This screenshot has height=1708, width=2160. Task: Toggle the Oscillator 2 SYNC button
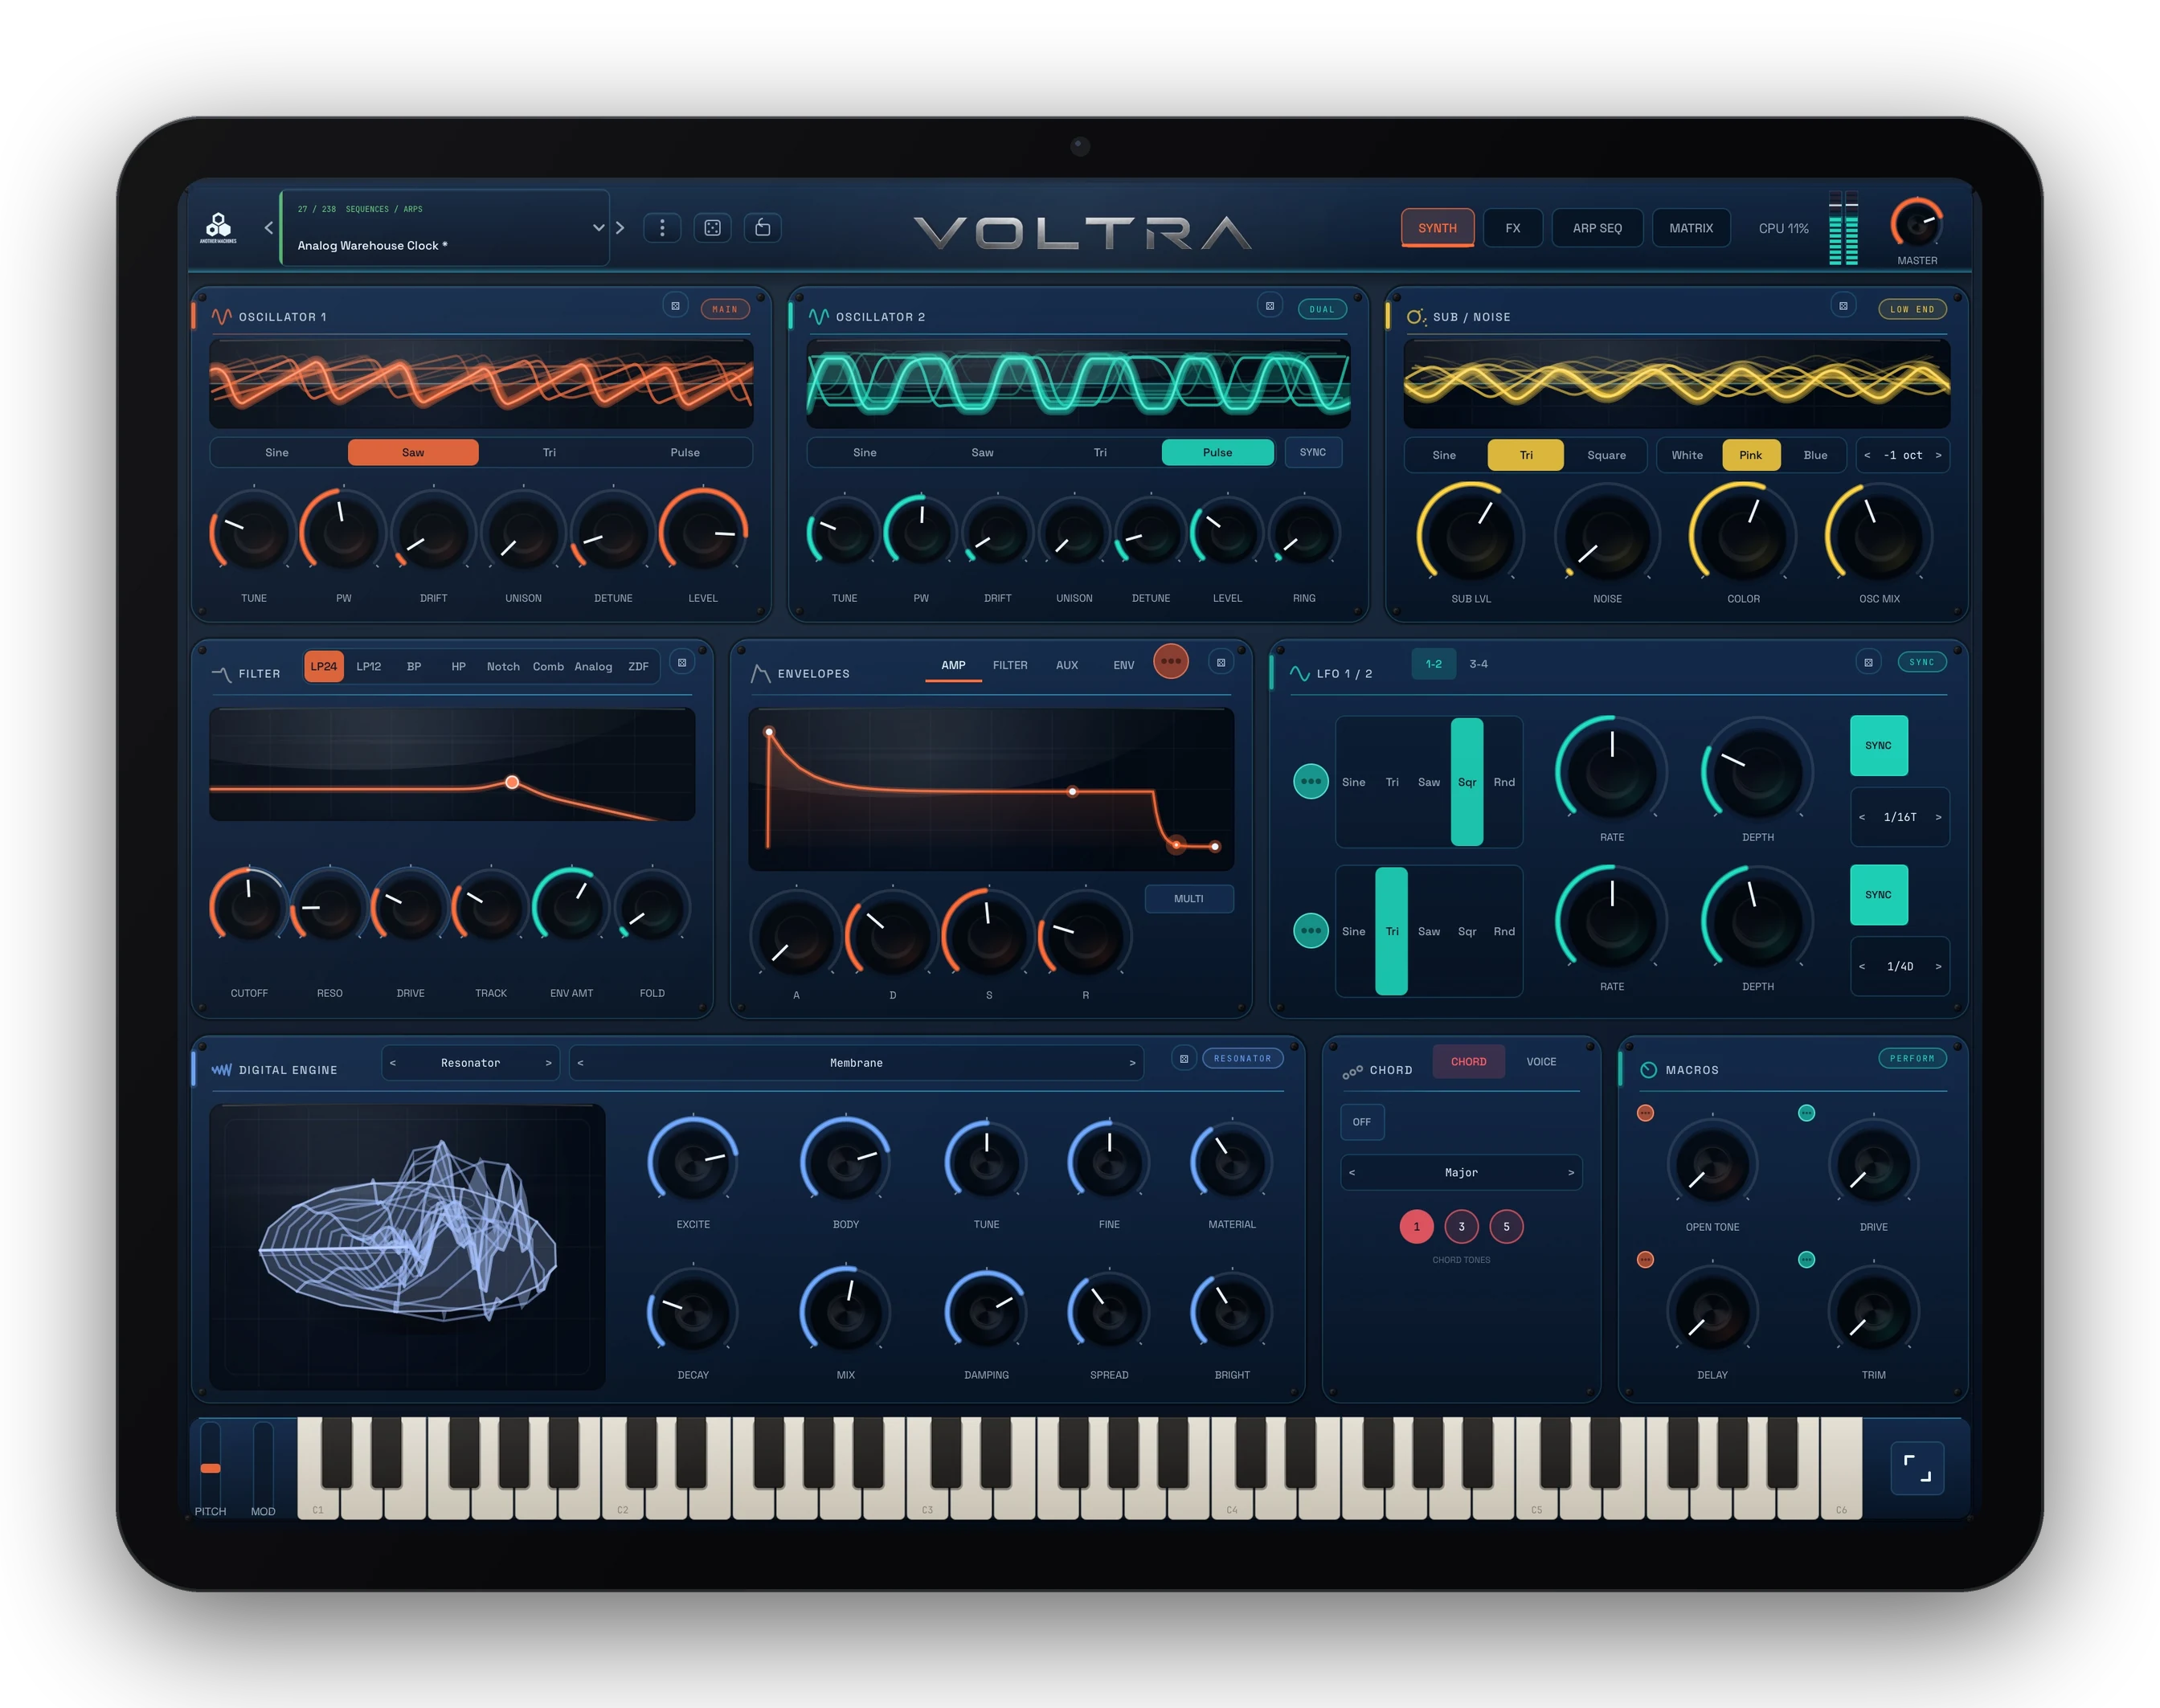[x=1313, y=453]
